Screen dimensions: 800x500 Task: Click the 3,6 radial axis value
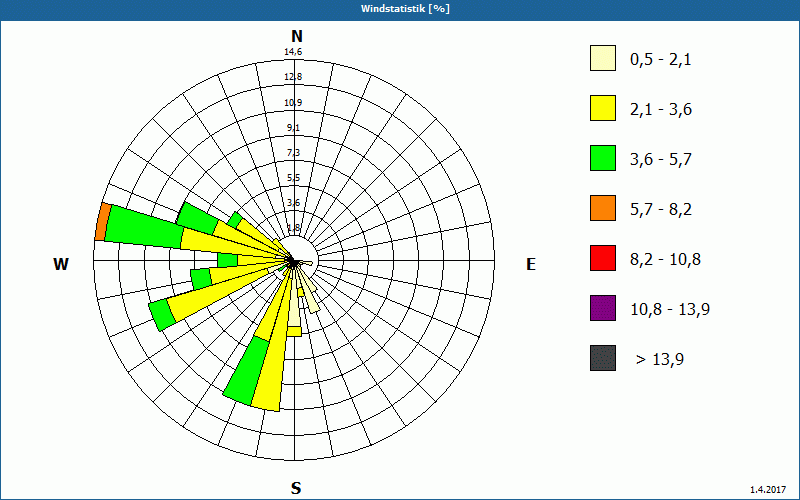click(293, 203)
